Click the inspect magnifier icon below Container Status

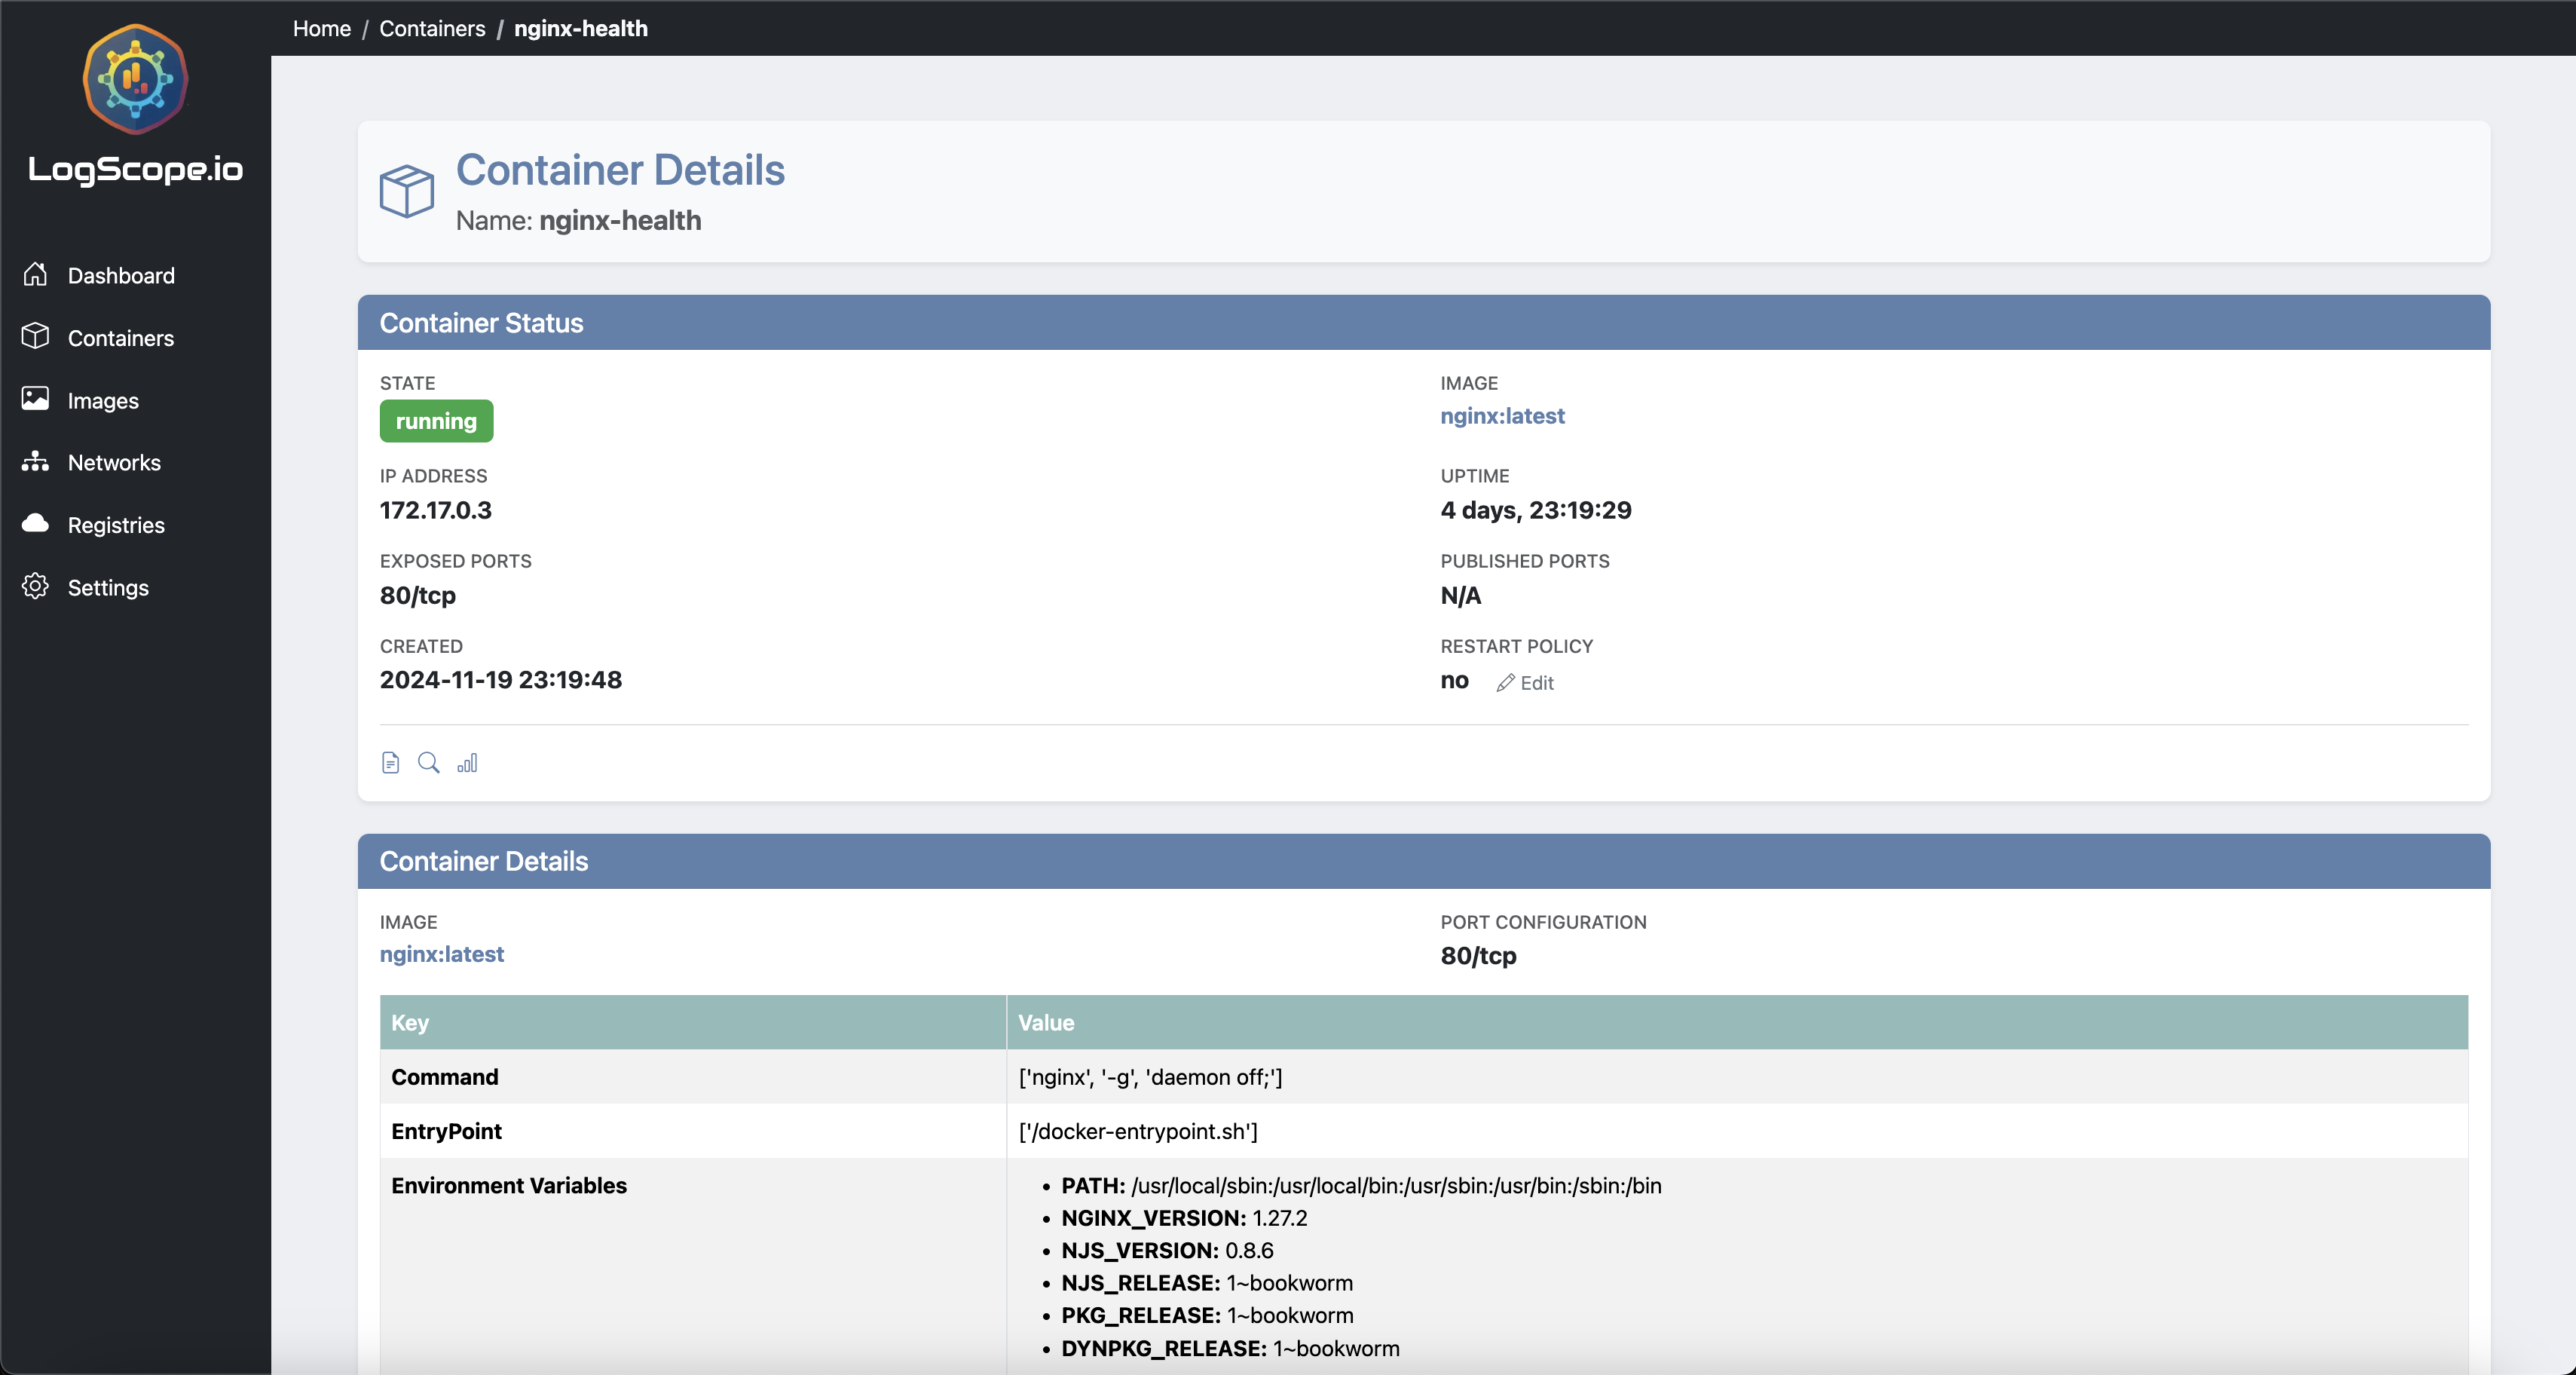click(x=429, y=762)
